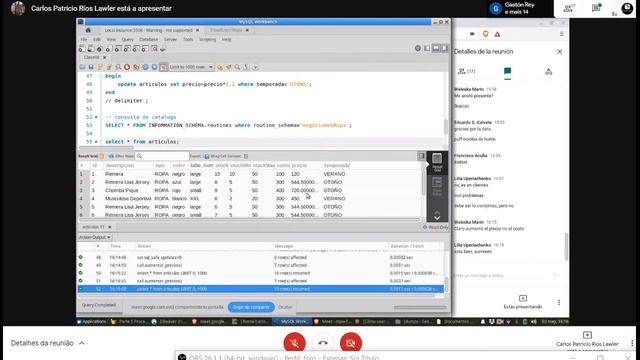Open the Query menu in Workbench
The width and height of the screenshot is (640, 360).
(x=127, y=40)
